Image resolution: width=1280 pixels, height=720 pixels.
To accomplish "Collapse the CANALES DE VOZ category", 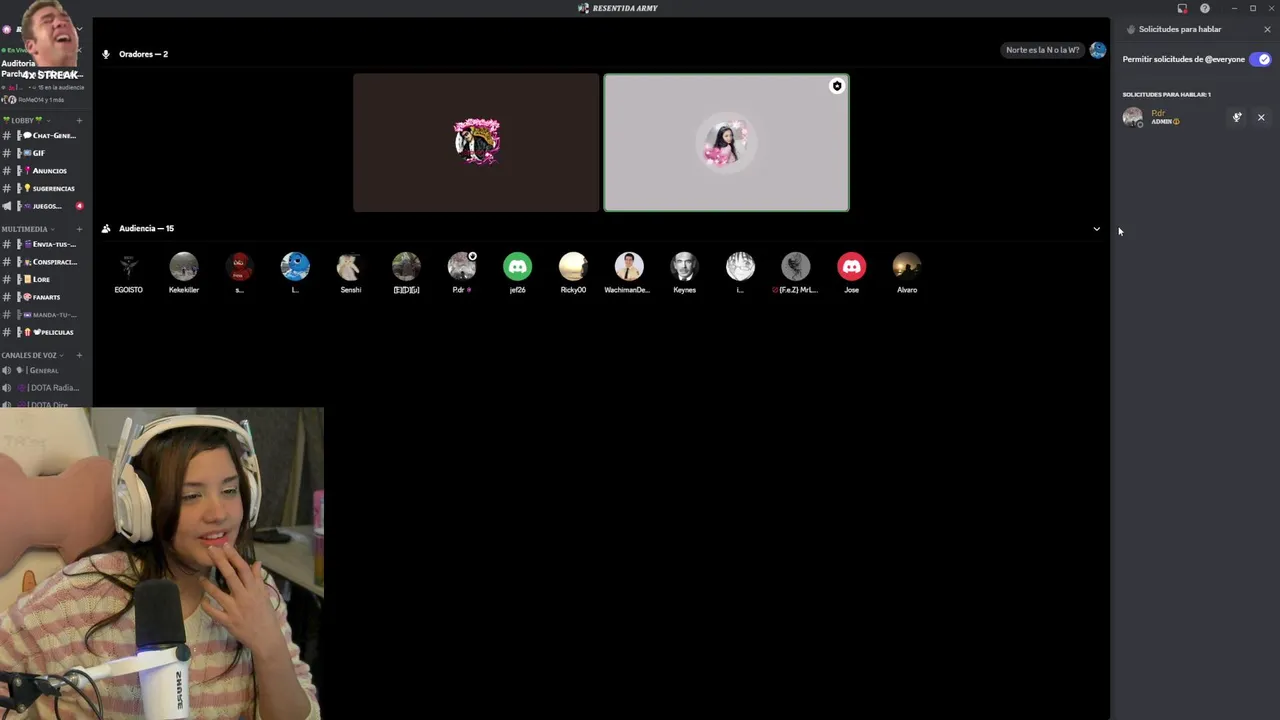I will point(32,355).
